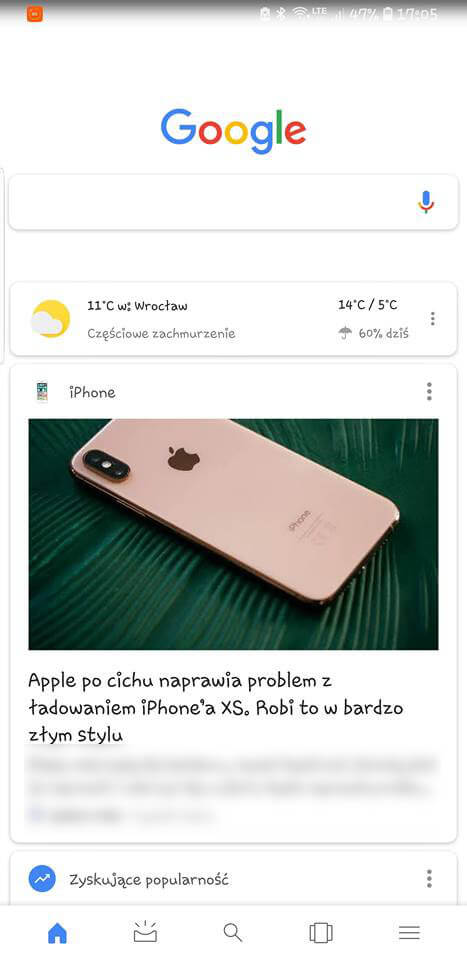The image size is (467, 960).
Task: Open article headline about Apple charging problem
Action: coord(215,708)
